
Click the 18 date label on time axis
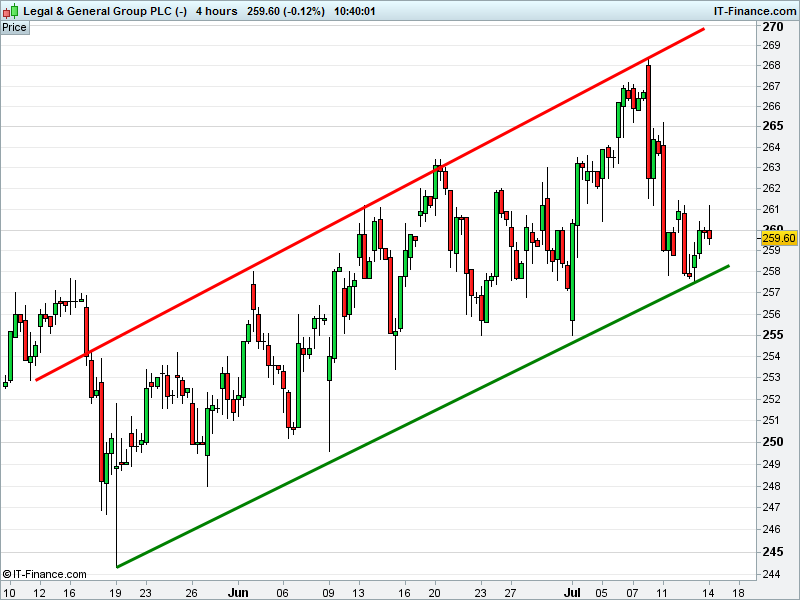click(738, 593)
